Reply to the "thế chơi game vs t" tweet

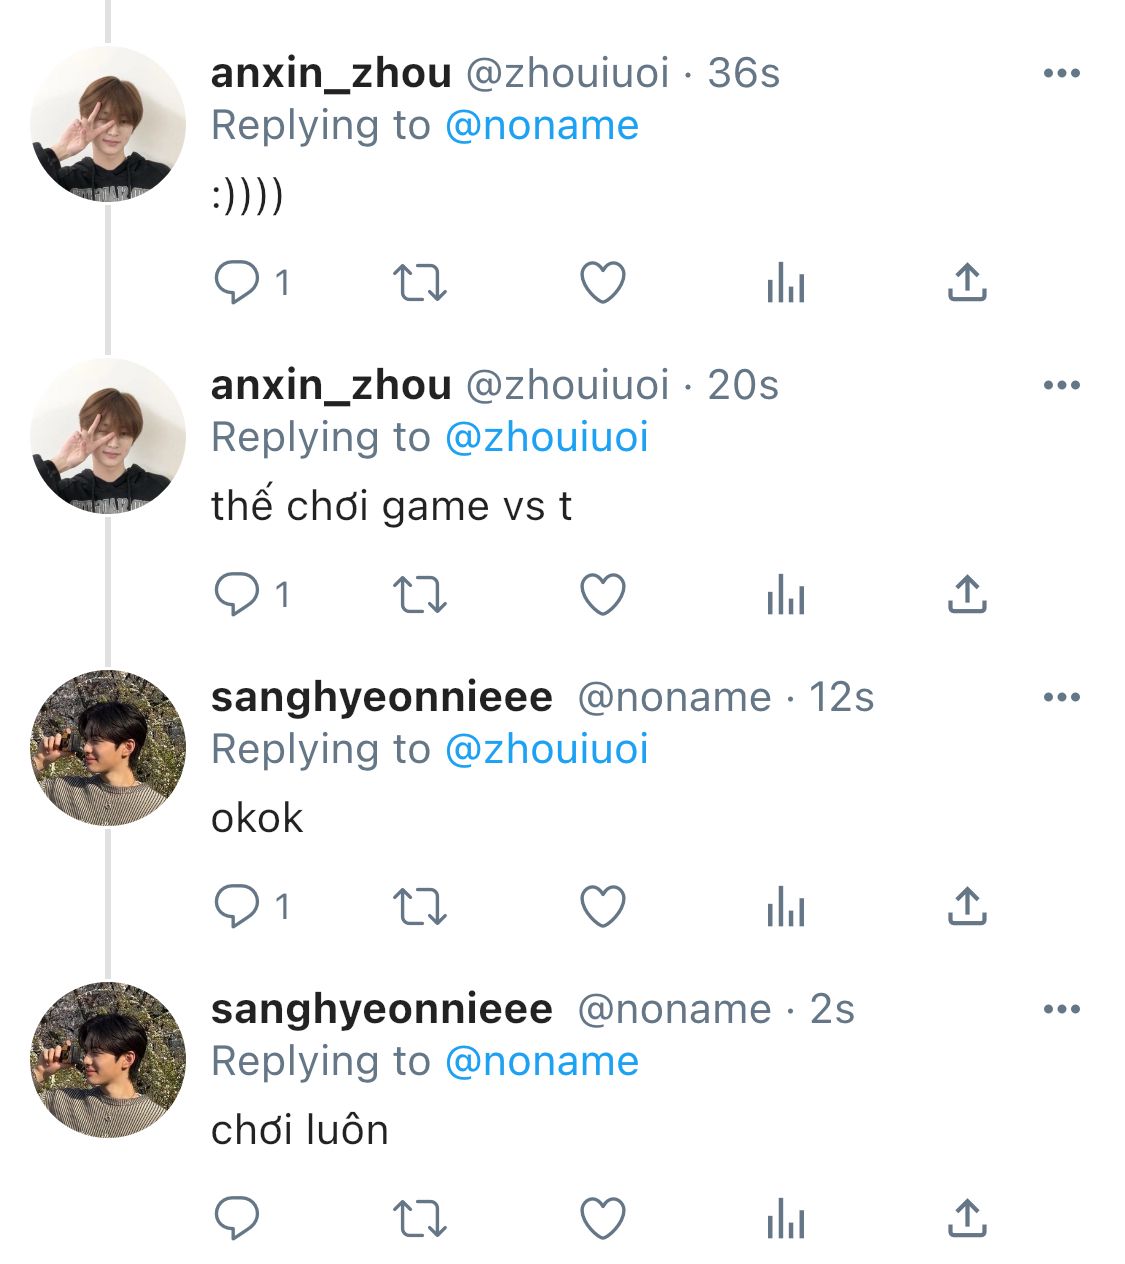tap(237, 595)
